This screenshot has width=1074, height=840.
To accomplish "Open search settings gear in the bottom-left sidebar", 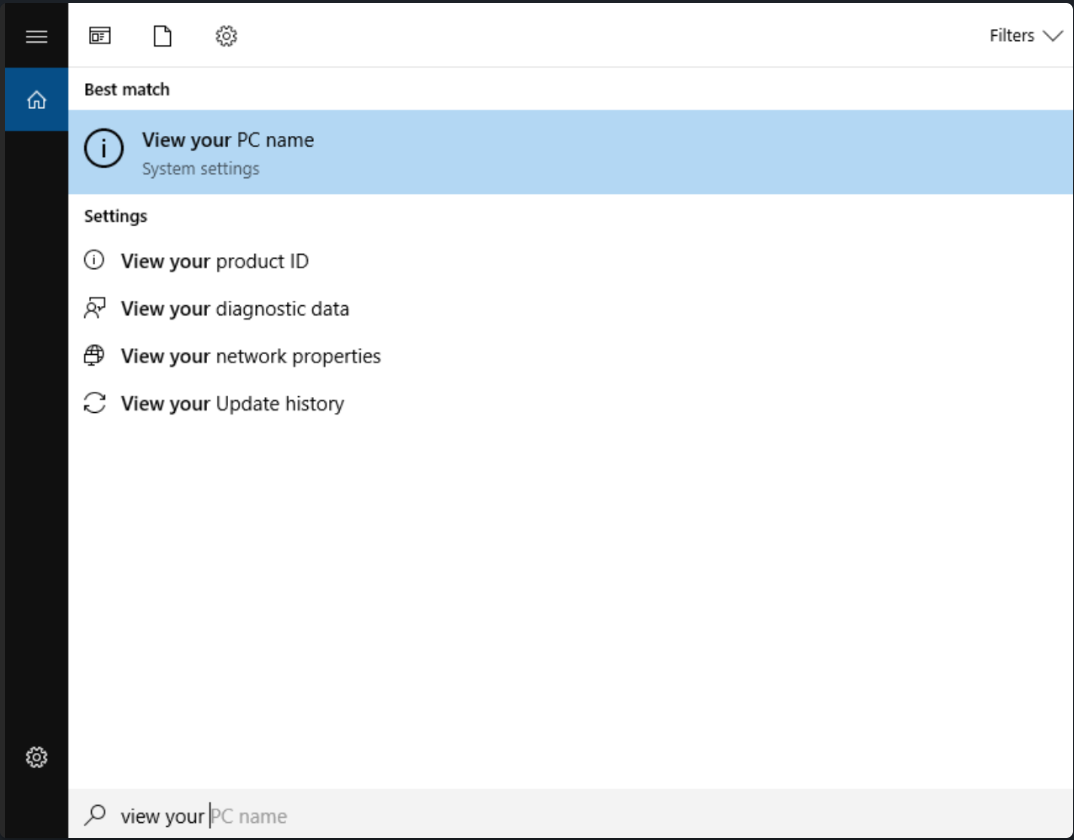I will (x=37, y=757).
